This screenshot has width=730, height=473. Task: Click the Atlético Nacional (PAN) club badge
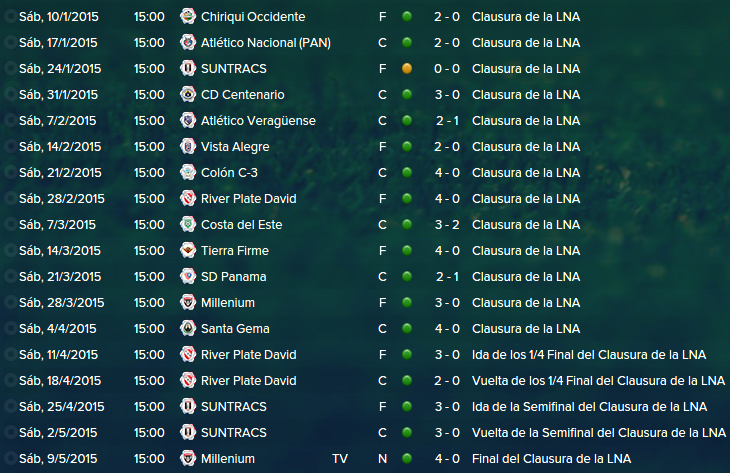pos(188,43)
